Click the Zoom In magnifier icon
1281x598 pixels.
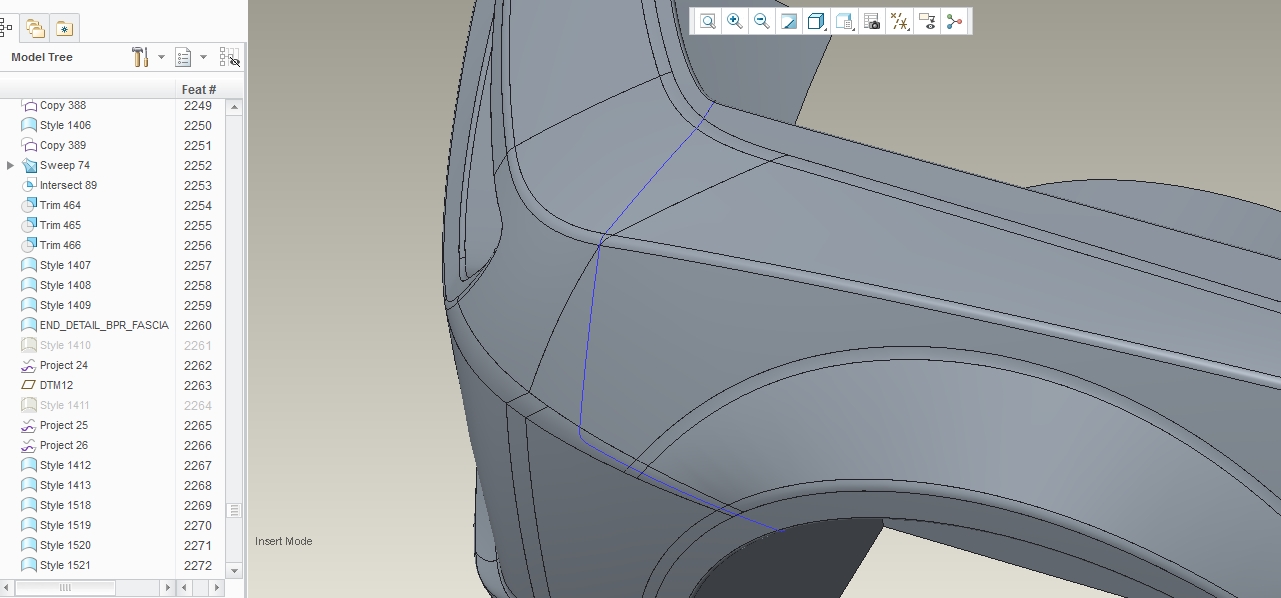pyautogui.click(x=735, y=21)
